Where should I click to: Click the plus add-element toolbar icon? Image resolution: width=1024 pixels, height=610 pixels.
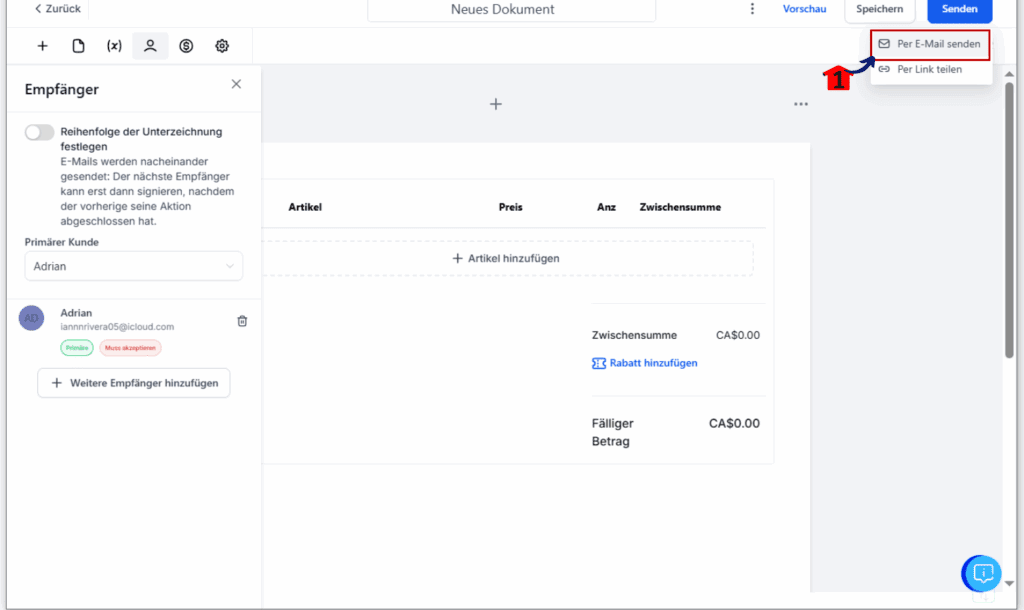tap(42, 46)
